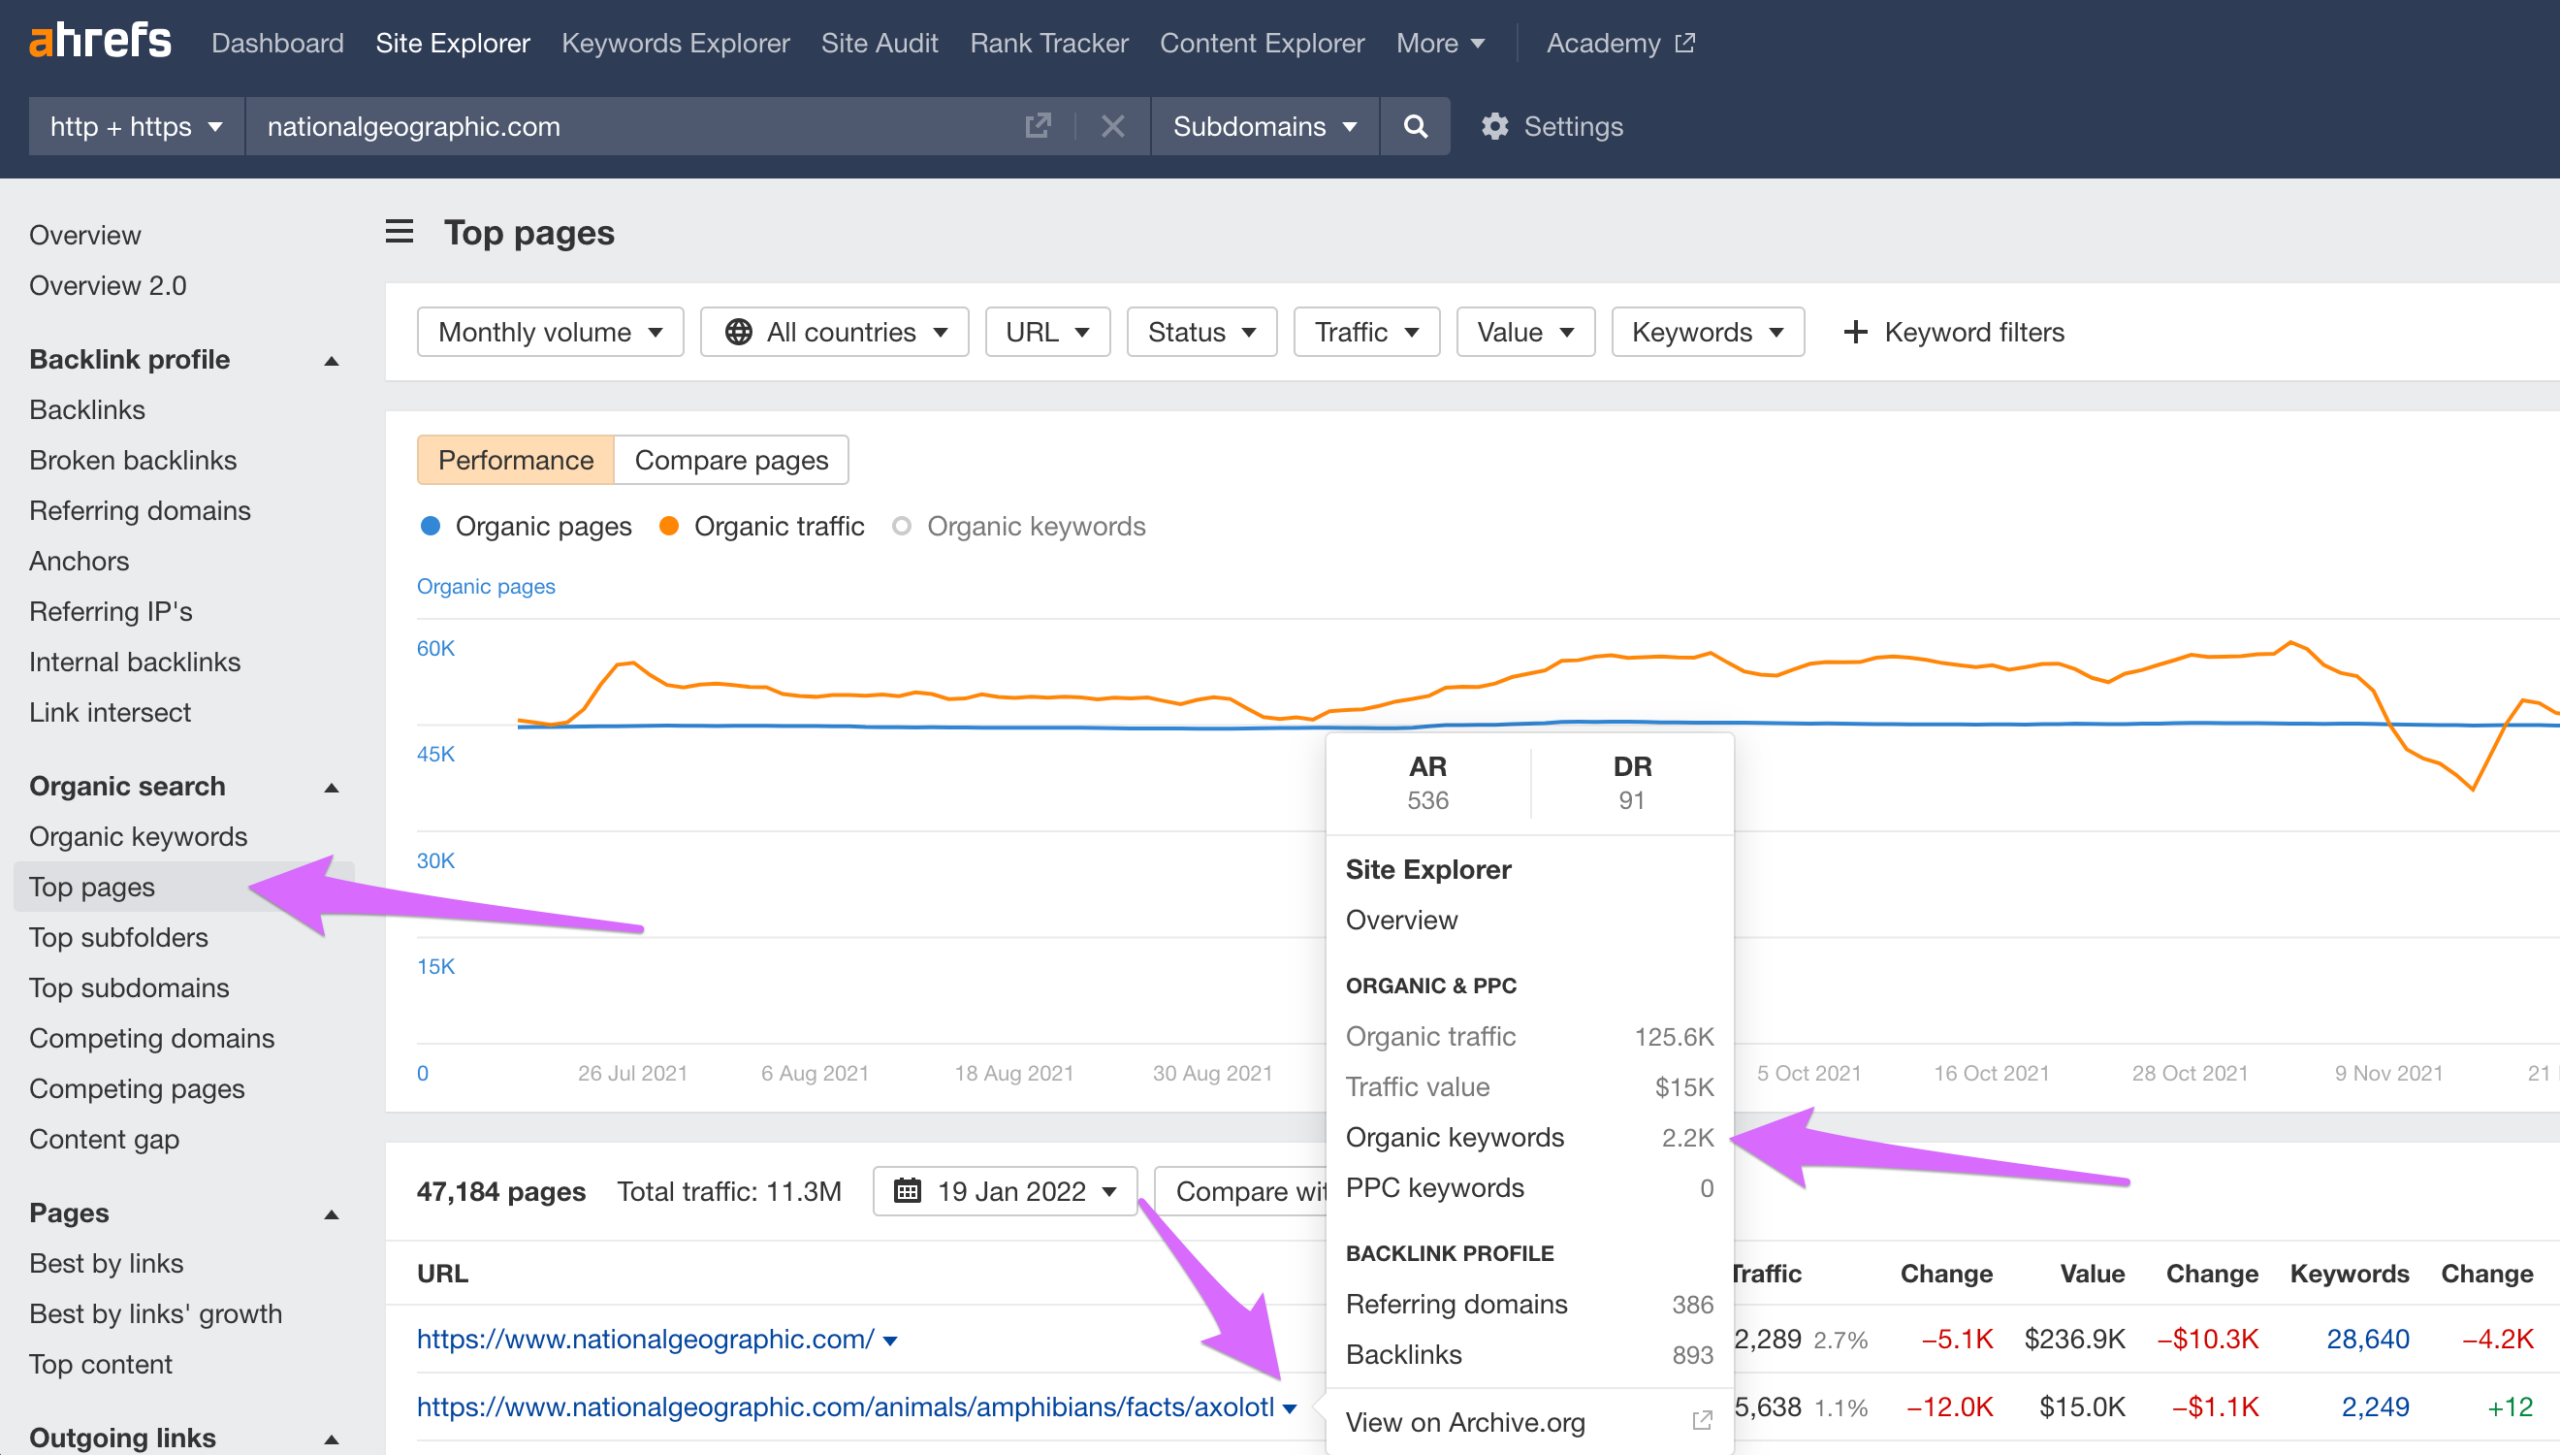Viewport: 2560px width, 1455px height.
Task: Open the external link icon in URL bar
Action: pyautogui.click(x=1038, y=126)
